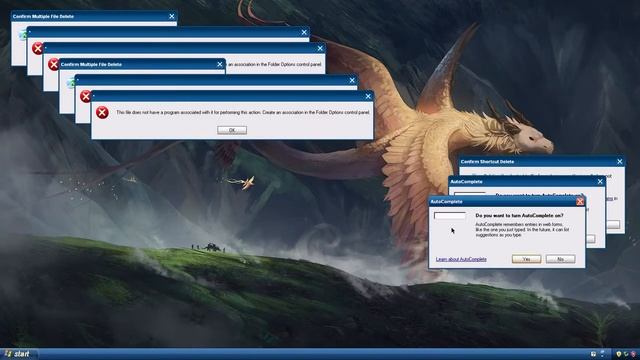Click the white window icon in the system tray

pyautogui.click(x=593, y=354)
